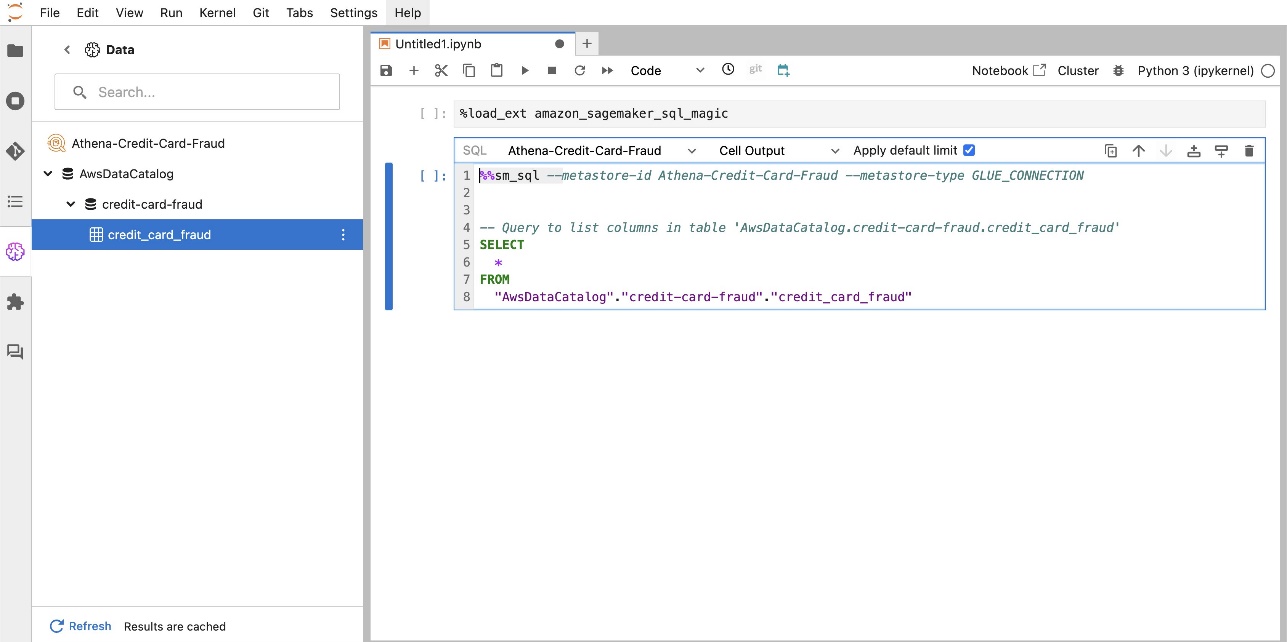This screenshot has width=1287, height=642.
Task: Open the Kernel menu
Action: coord(217,13)
